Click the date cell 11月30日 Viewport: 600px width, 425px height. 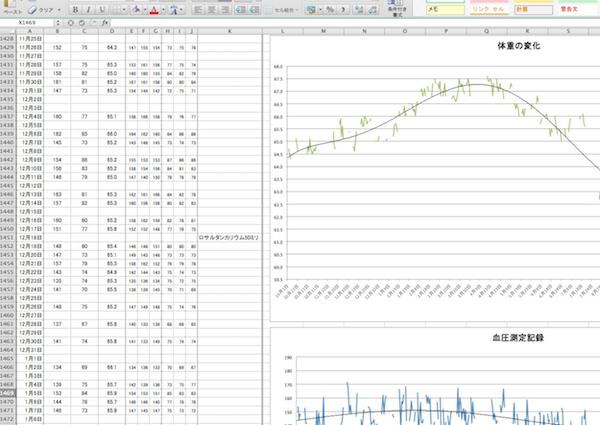pyautogui.click(x=30, y=82)
